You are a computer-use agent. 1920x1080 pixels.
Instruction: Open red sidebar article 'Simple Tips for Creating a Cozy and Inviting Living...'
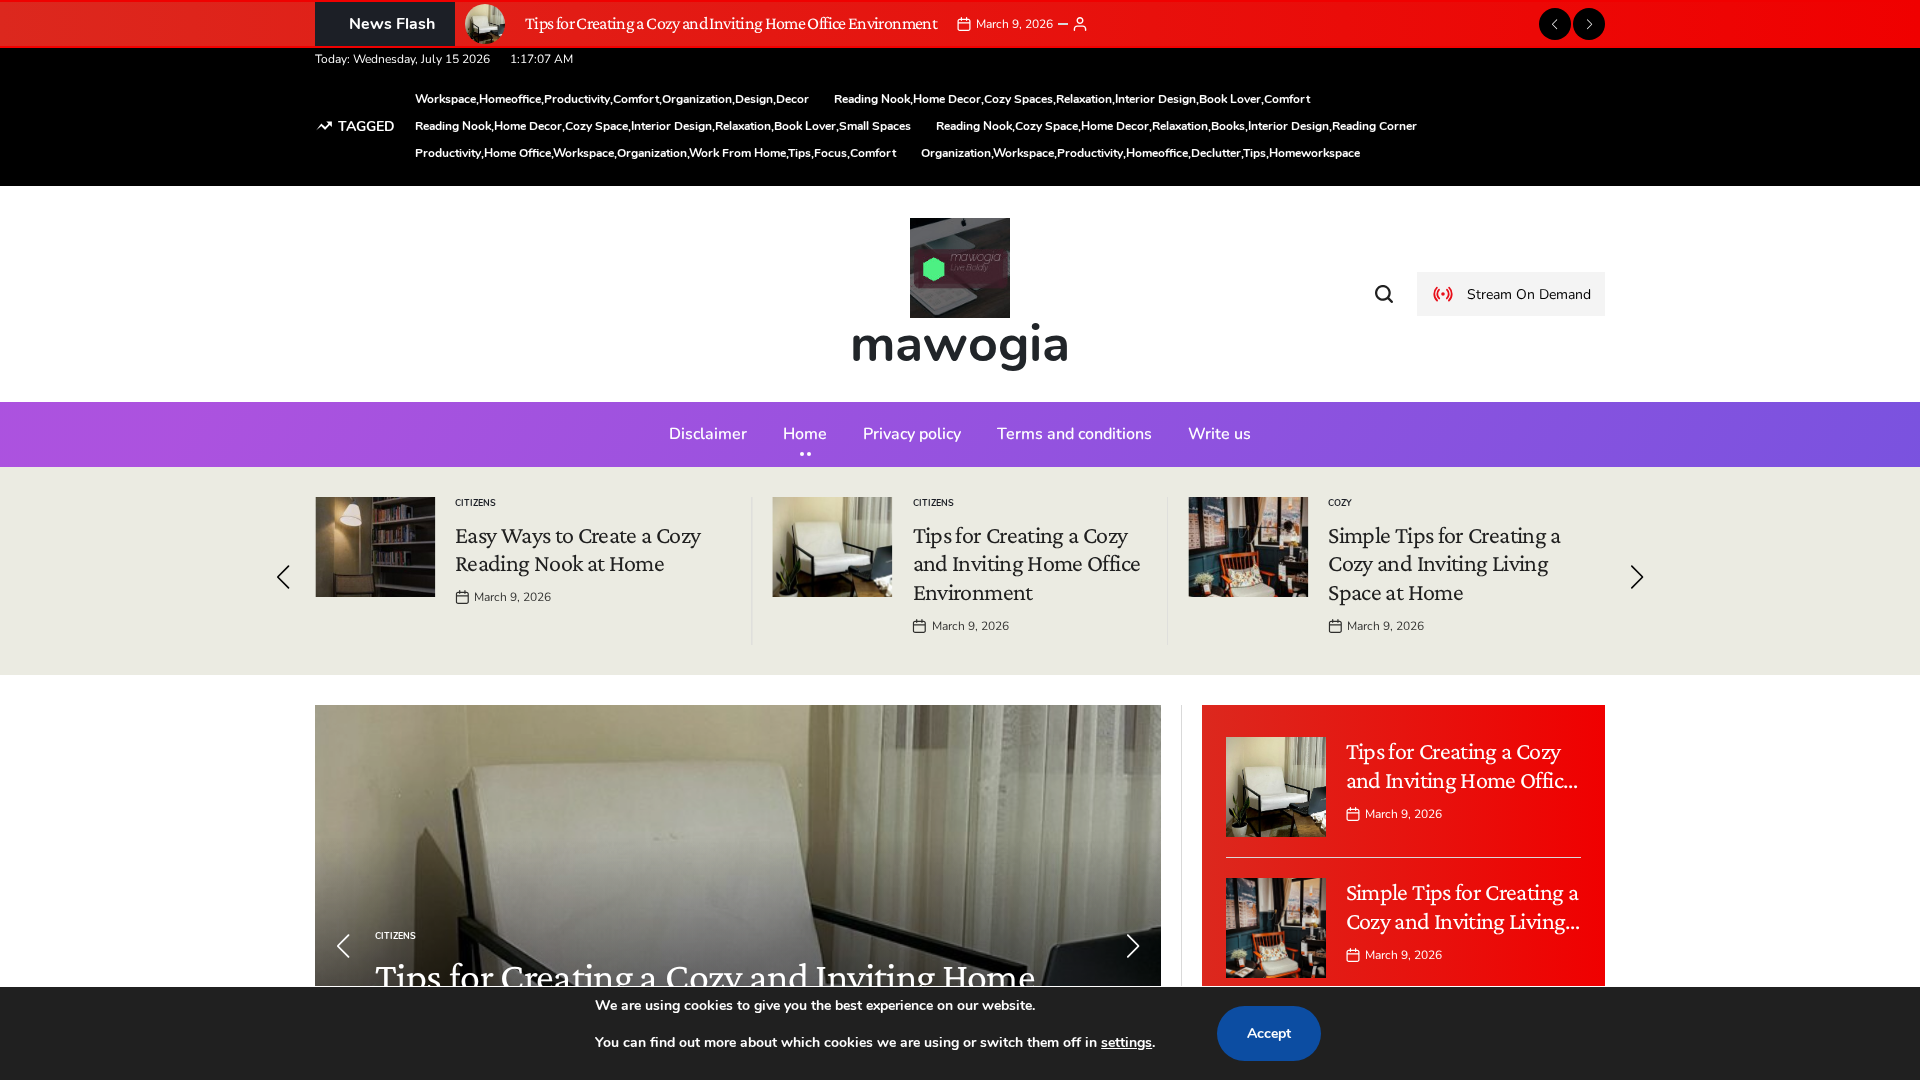[x=1462, y=907]
